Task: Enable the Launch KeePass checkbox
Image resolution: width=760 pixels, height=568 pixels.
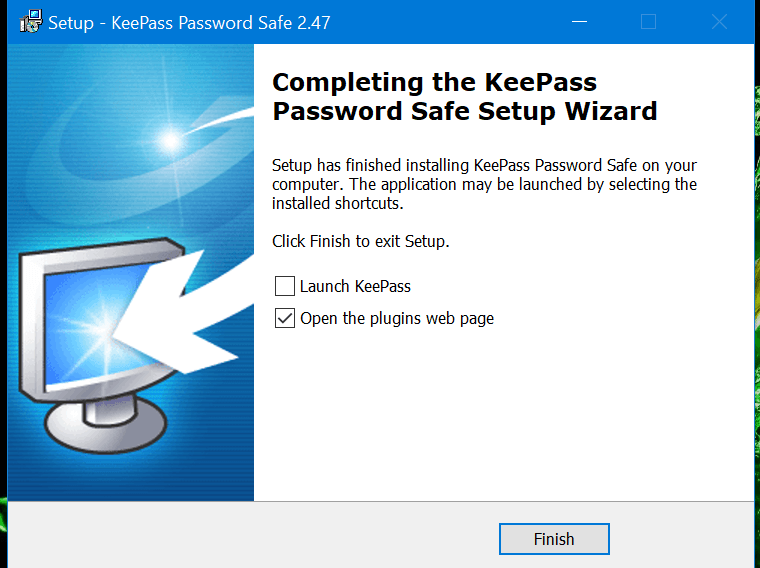Action: pyautogui.click(x=285, y=286)
